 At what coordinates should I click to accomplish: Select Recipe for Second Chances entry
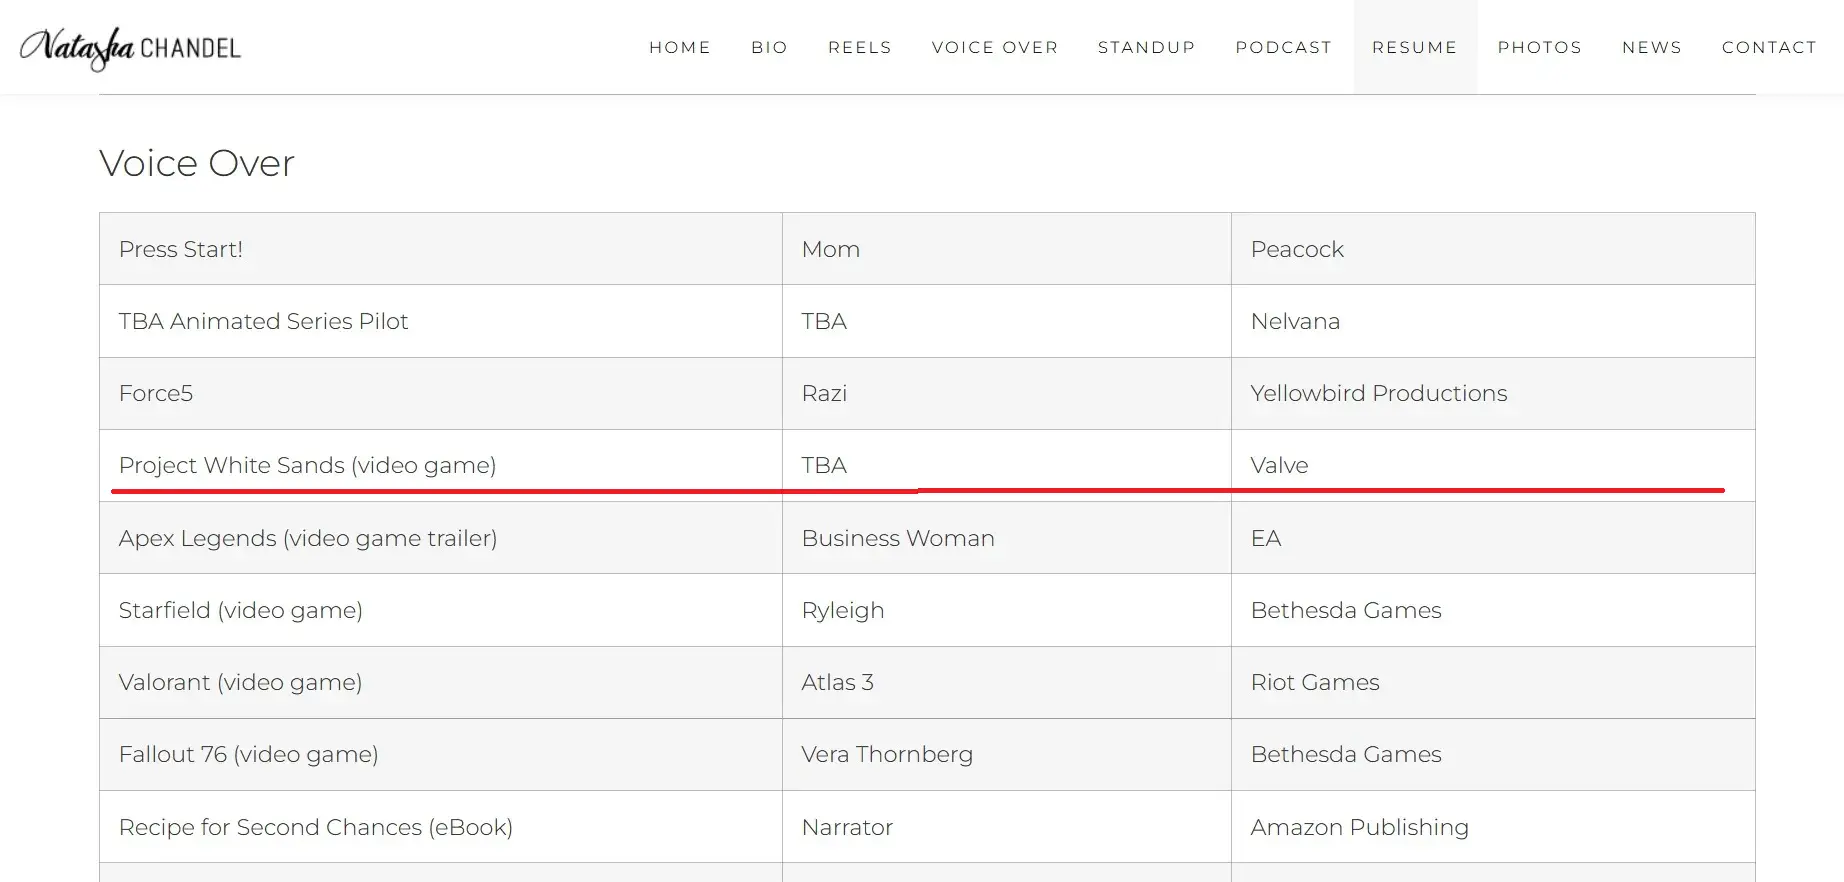[315, 827]
